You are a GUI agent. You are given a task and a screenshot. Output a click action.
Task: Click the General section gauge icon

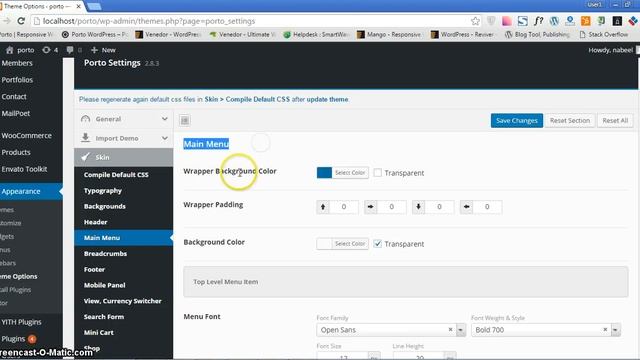click(x=85, y=119)
